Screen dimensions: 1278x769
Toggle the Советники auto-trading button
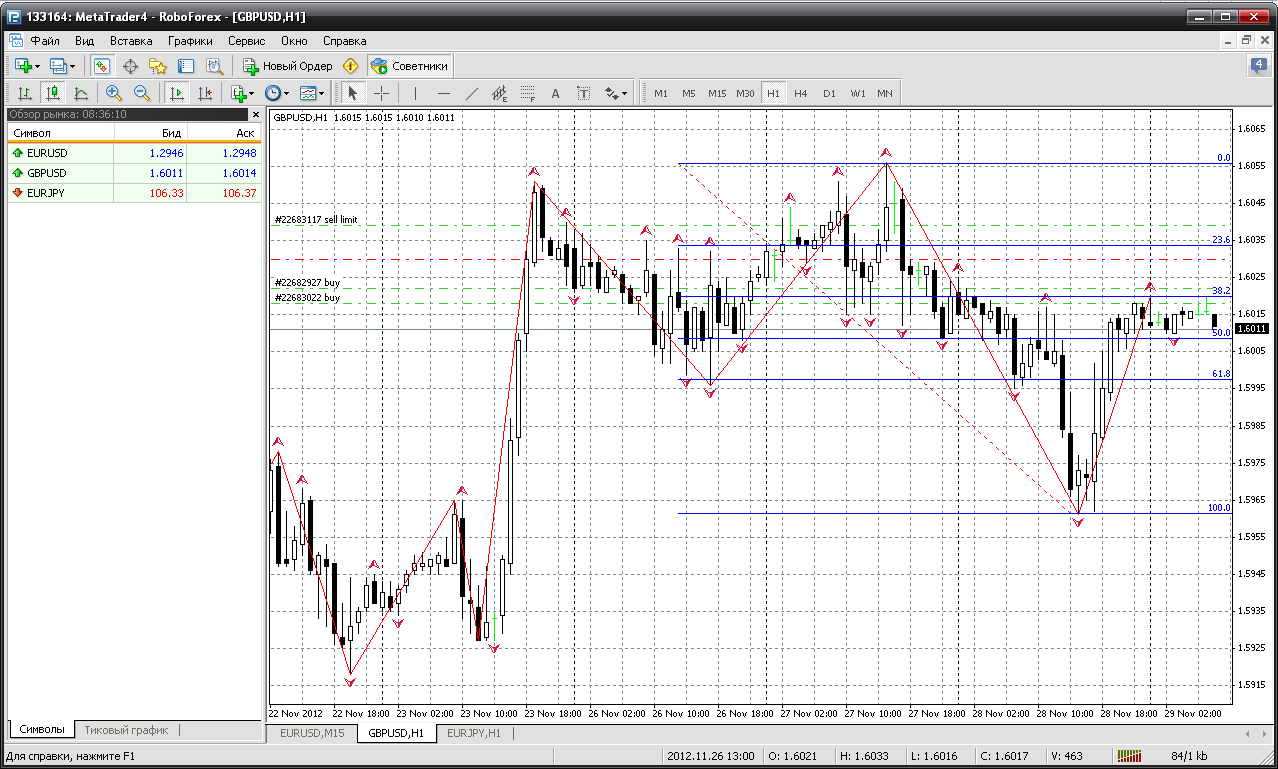(x=409, y=66)
